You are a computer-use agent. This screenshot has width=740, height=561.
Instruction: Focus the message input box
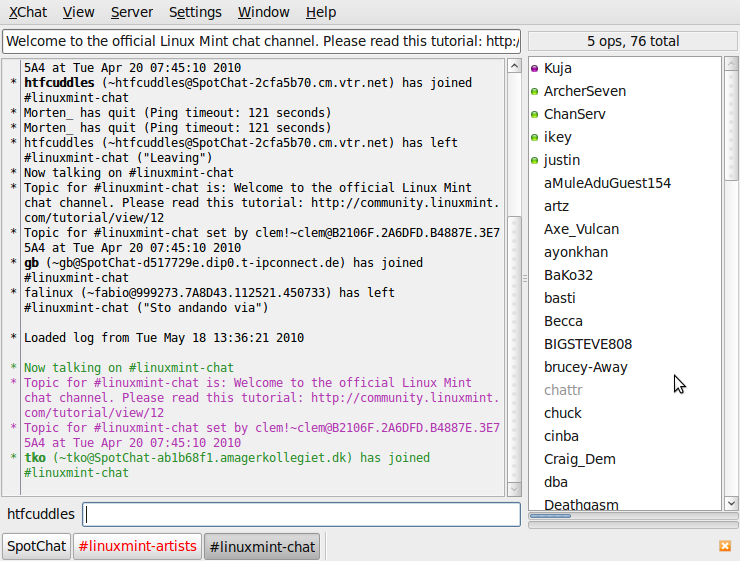(302, 514)
